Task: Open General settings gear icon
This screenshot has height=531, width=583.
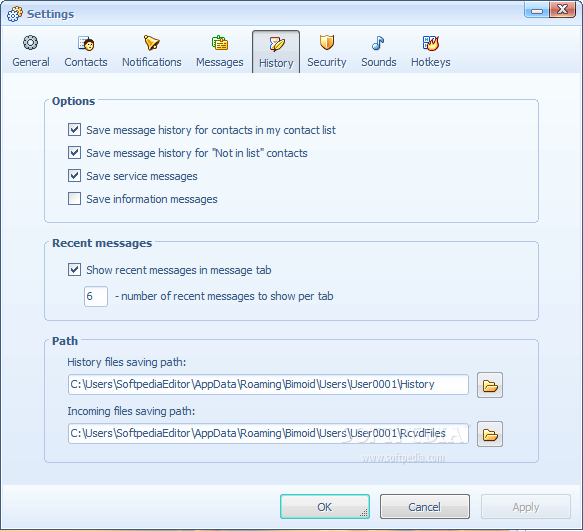Action: point(30,43)
